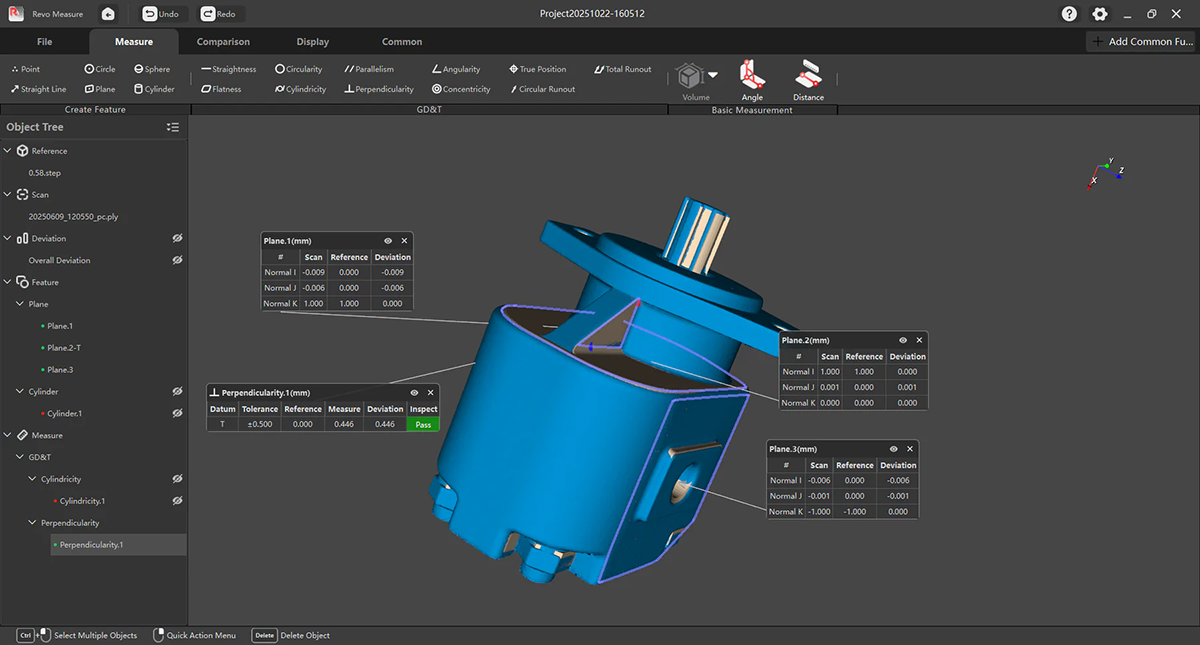
Task: Select the Concentricity tool
Action: coord(461,89)
